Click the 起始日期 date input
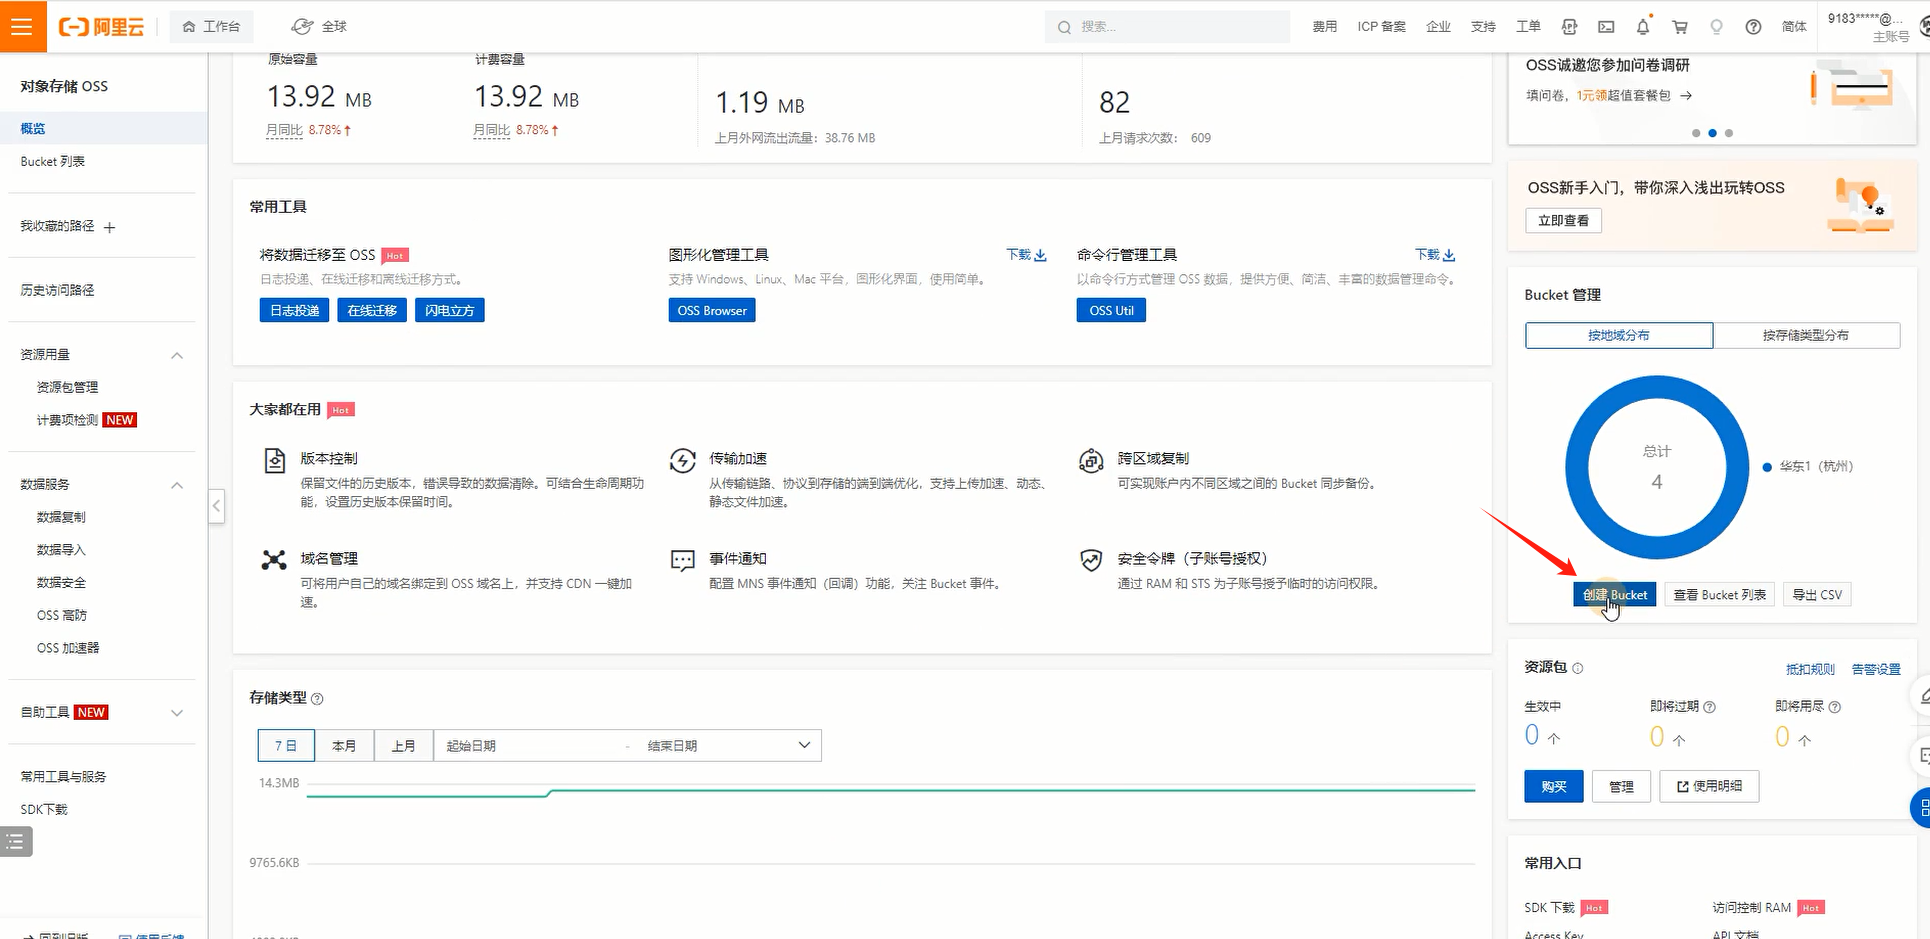 (530, 746)
